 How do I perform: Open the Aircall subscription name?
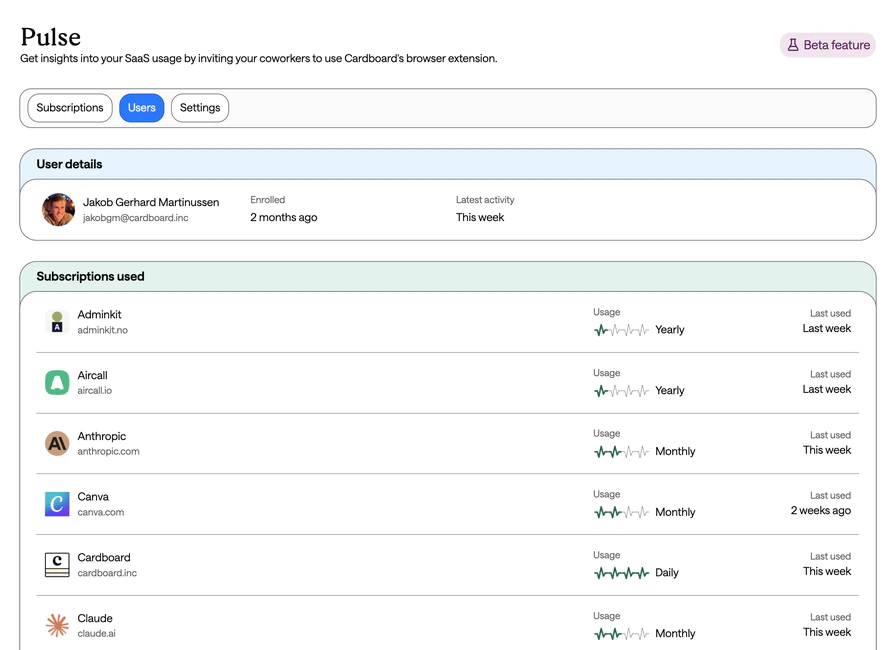click(93, 375)
